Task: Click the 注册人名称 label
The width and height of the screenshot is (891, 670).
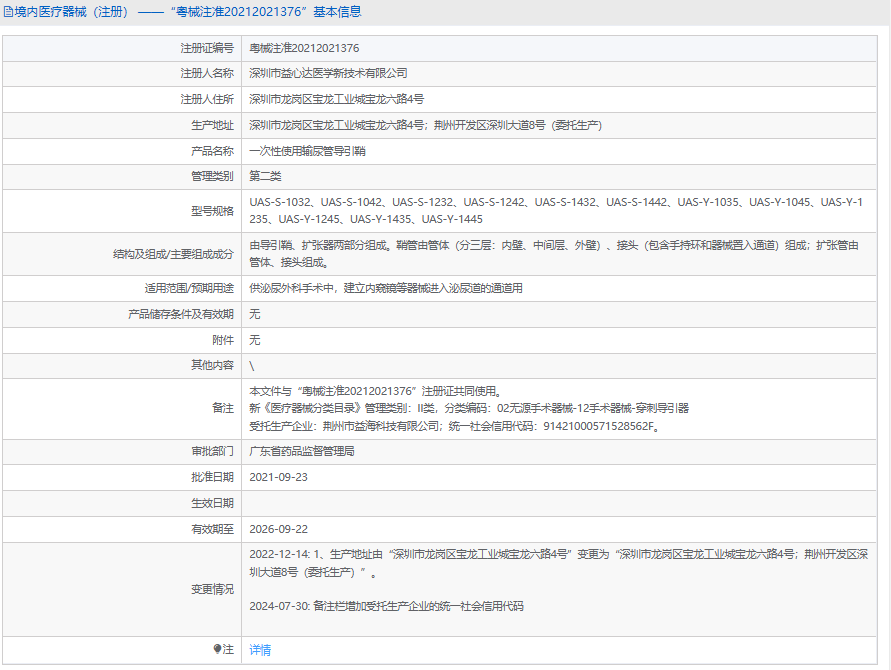Action: 207,73
